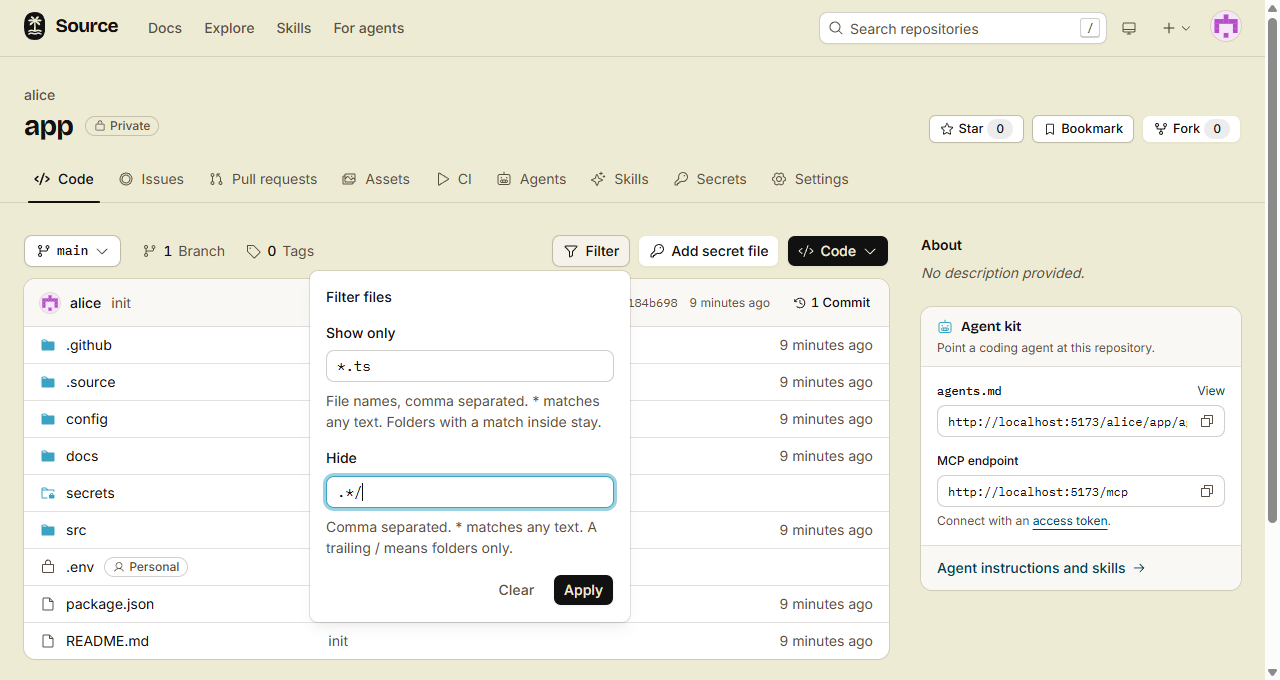
Task: Click the file icon beside package.json
Action: pos(47,604)
